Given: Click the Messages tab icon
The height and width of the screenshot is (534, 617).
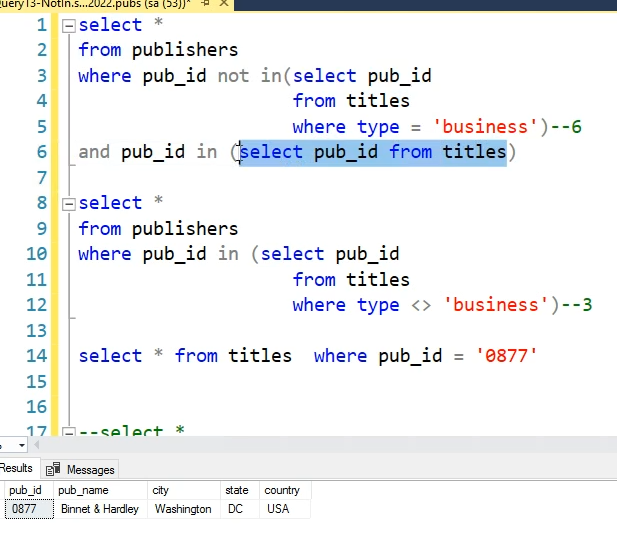Looking at the screenshot, I should click(53, 469).
